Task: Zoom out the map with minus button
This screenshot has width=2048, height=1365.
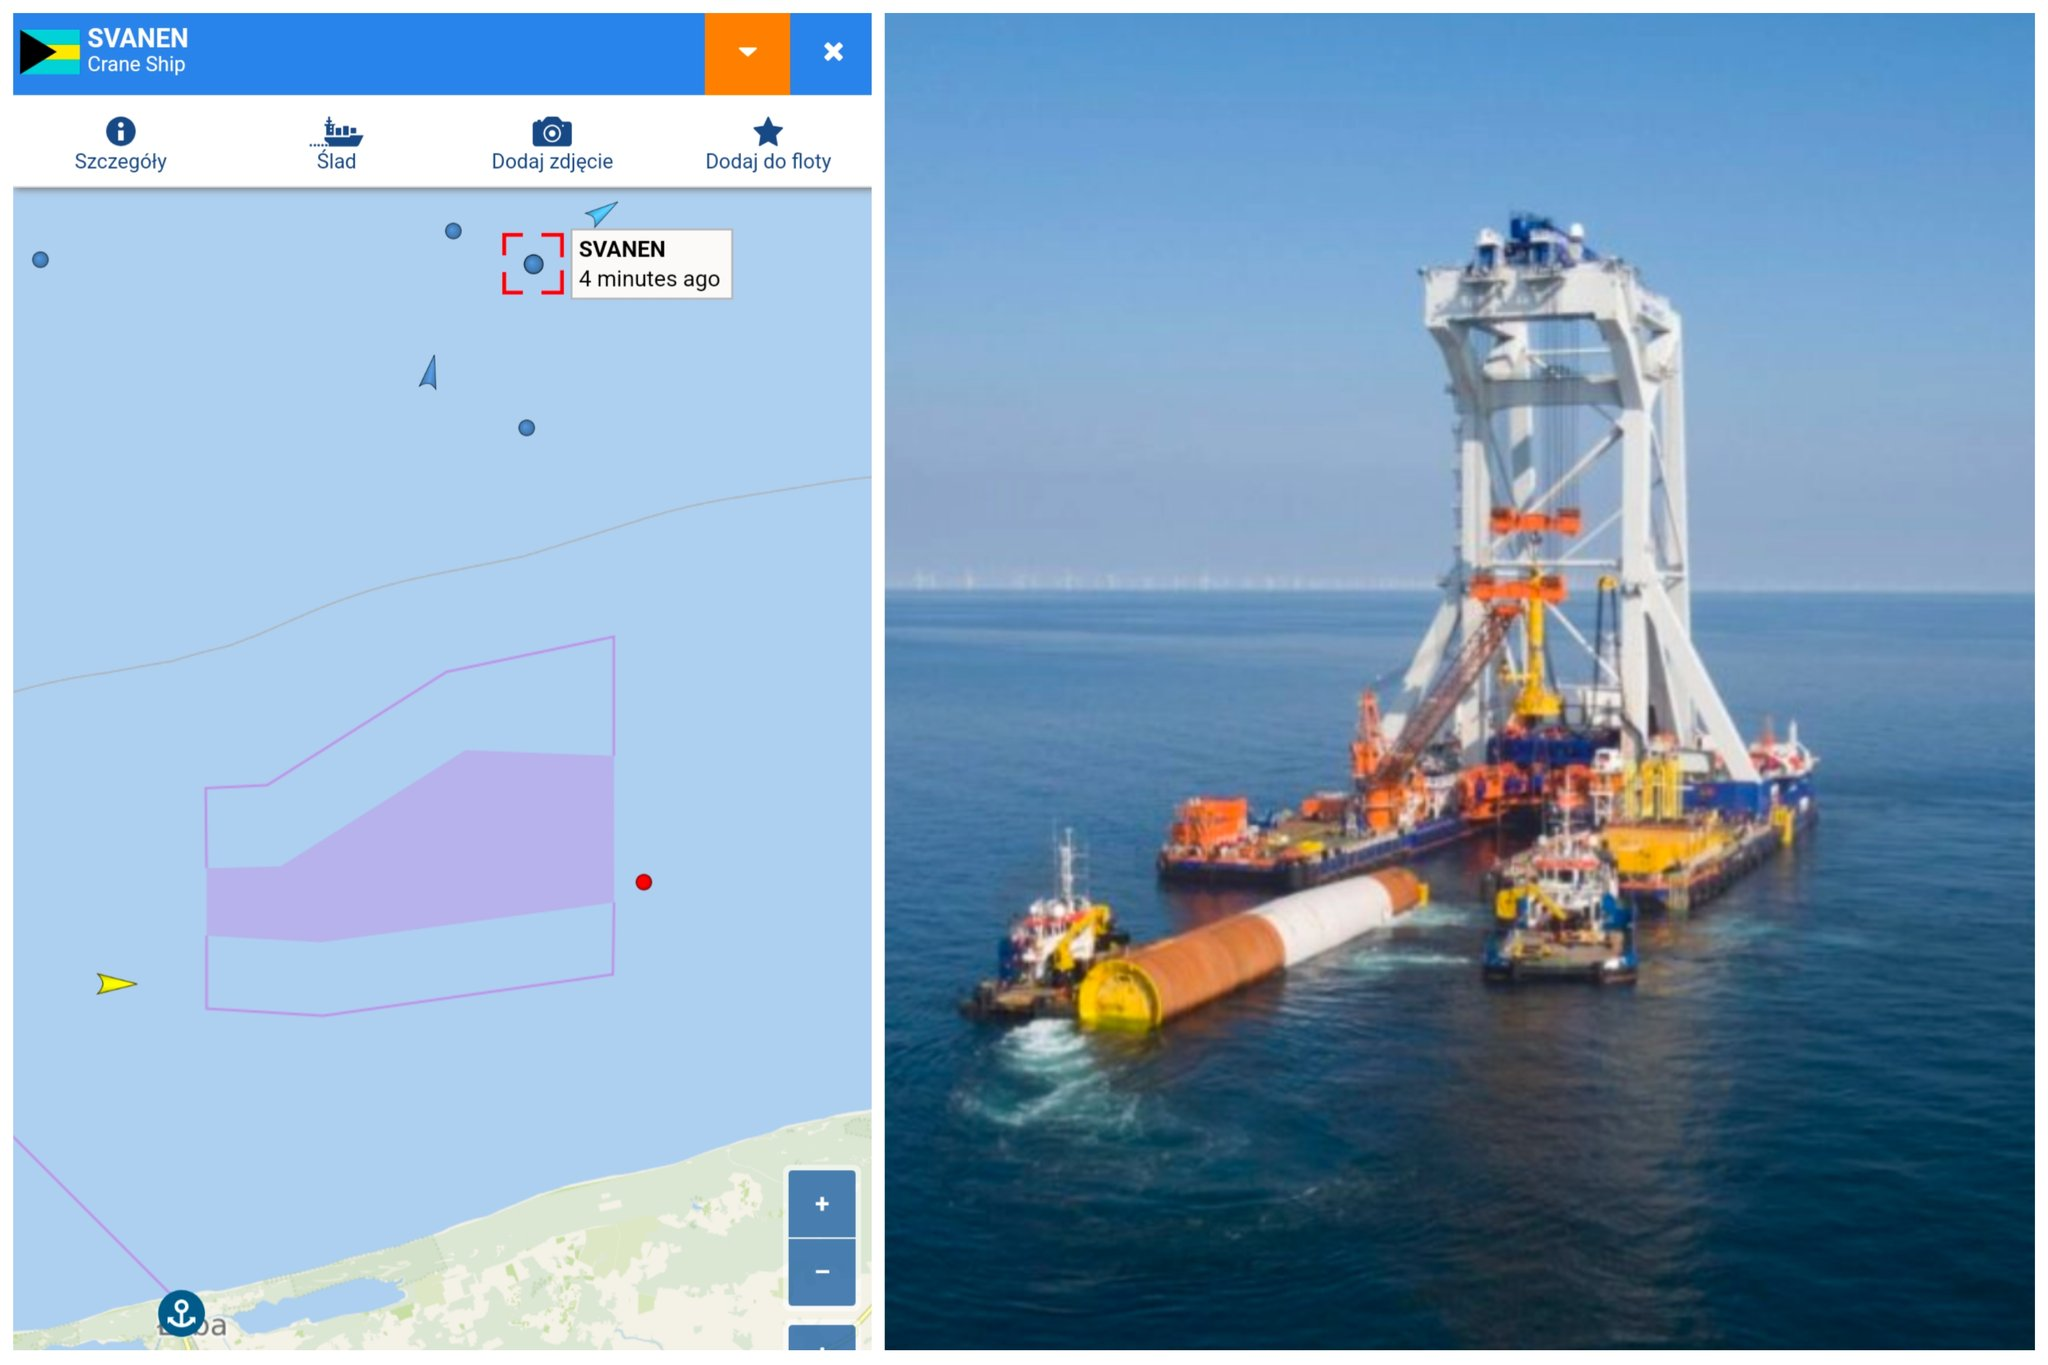Action: (x=821, y=1272)
